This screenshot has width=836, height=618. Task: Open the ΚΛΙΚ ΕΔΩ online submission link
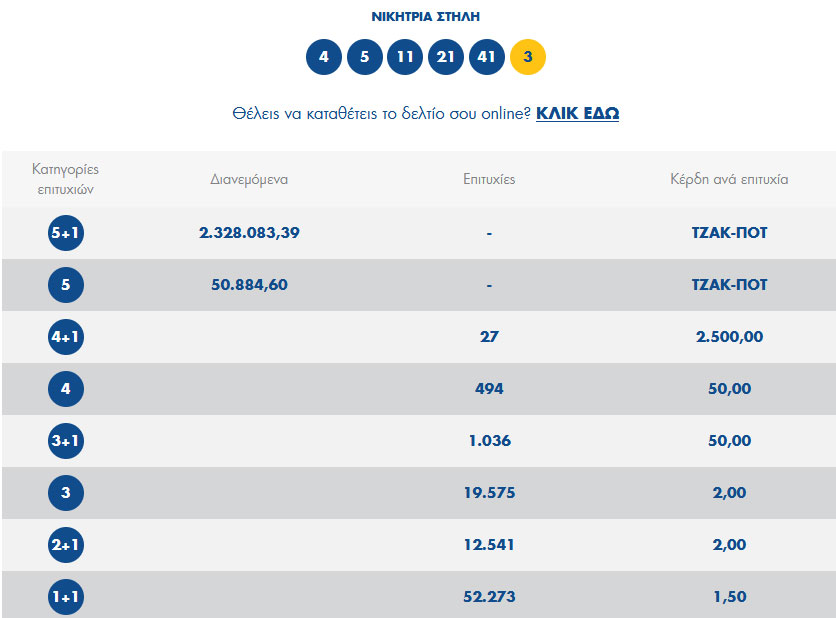(577, 113)
